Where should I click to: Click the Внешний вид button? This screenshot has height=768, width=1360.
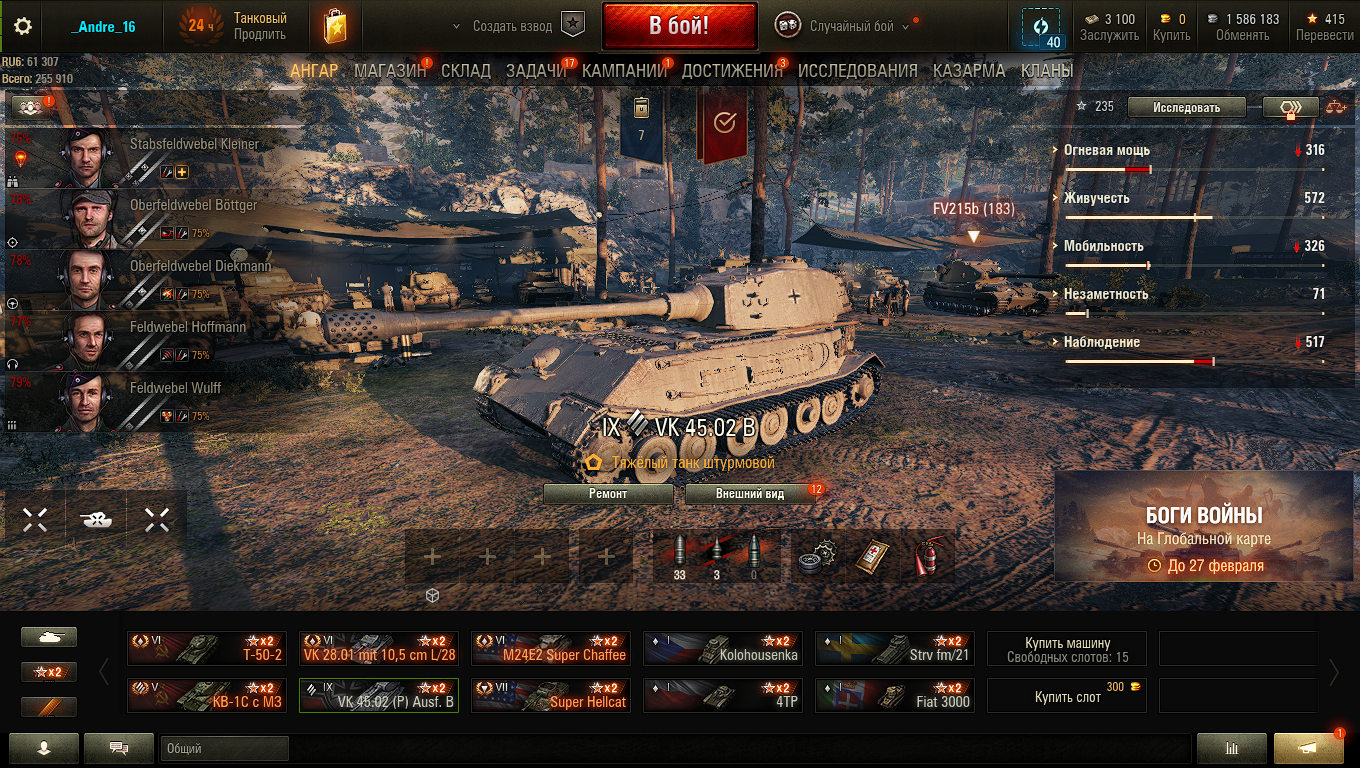point(750,494)
